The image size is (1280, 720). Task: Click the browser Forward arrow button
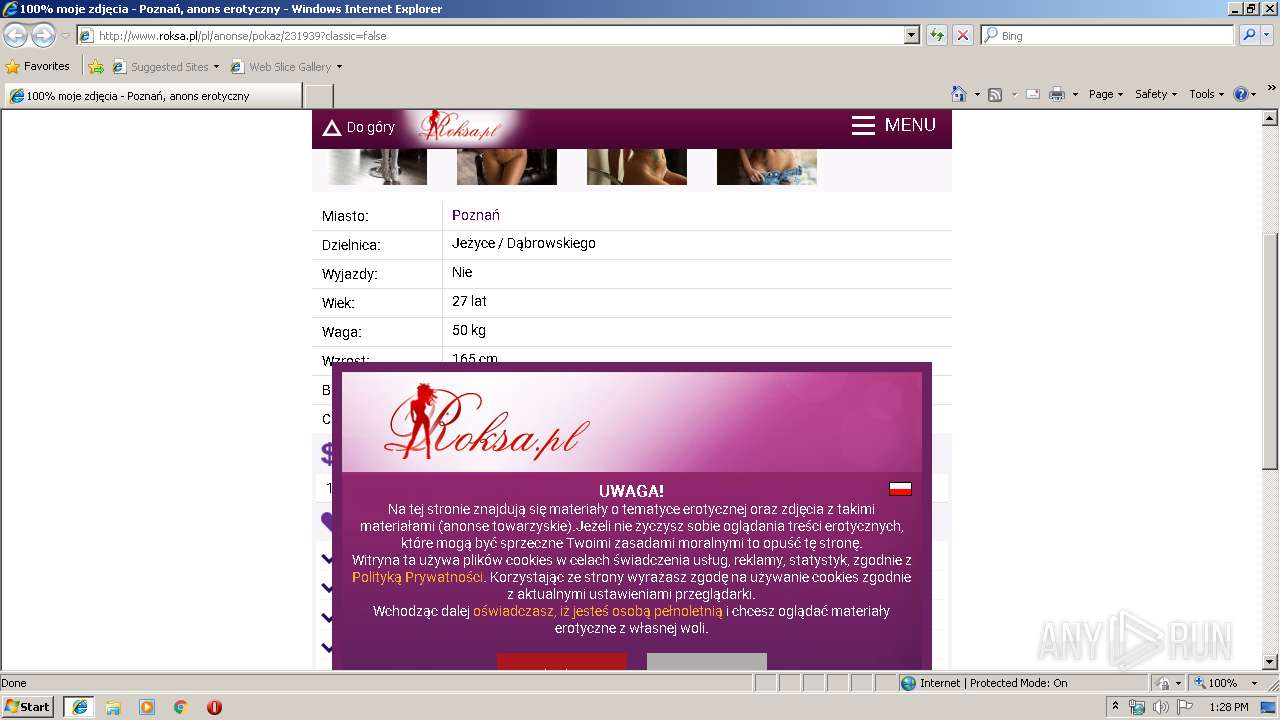(43, 36)
